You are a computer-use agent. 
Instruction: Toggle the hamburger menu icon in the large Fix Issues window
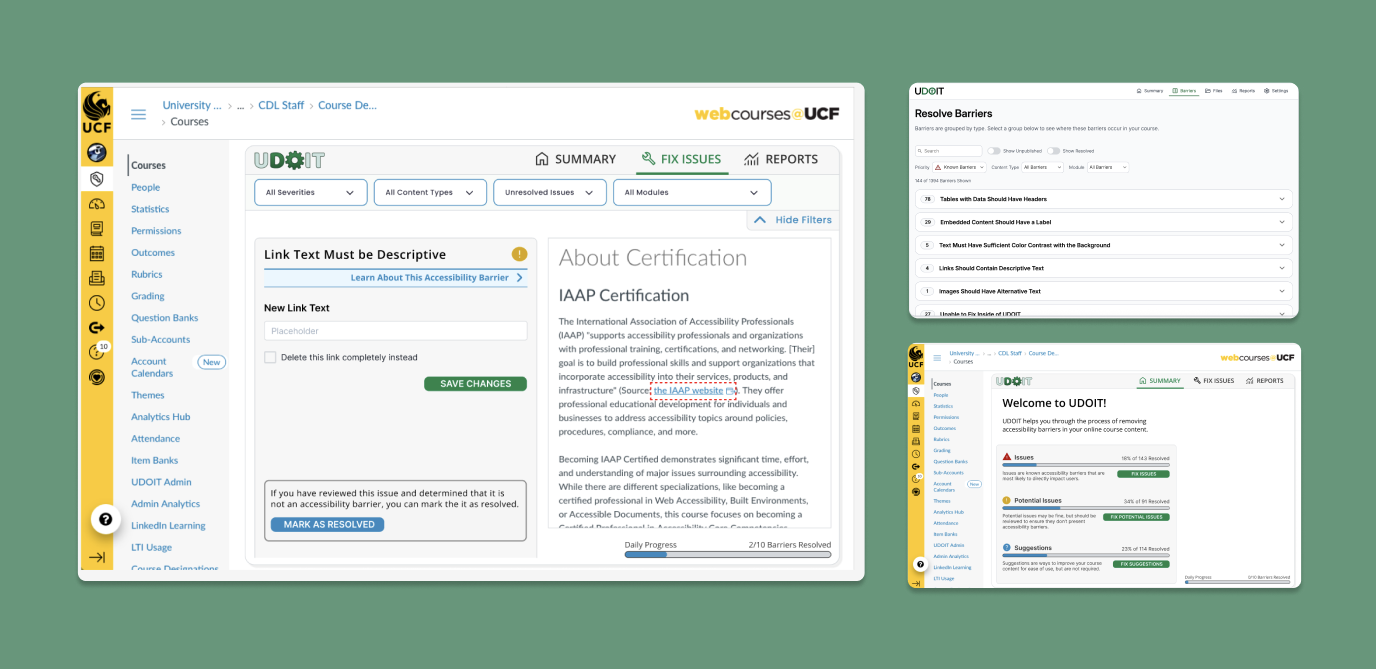[138, 114]
